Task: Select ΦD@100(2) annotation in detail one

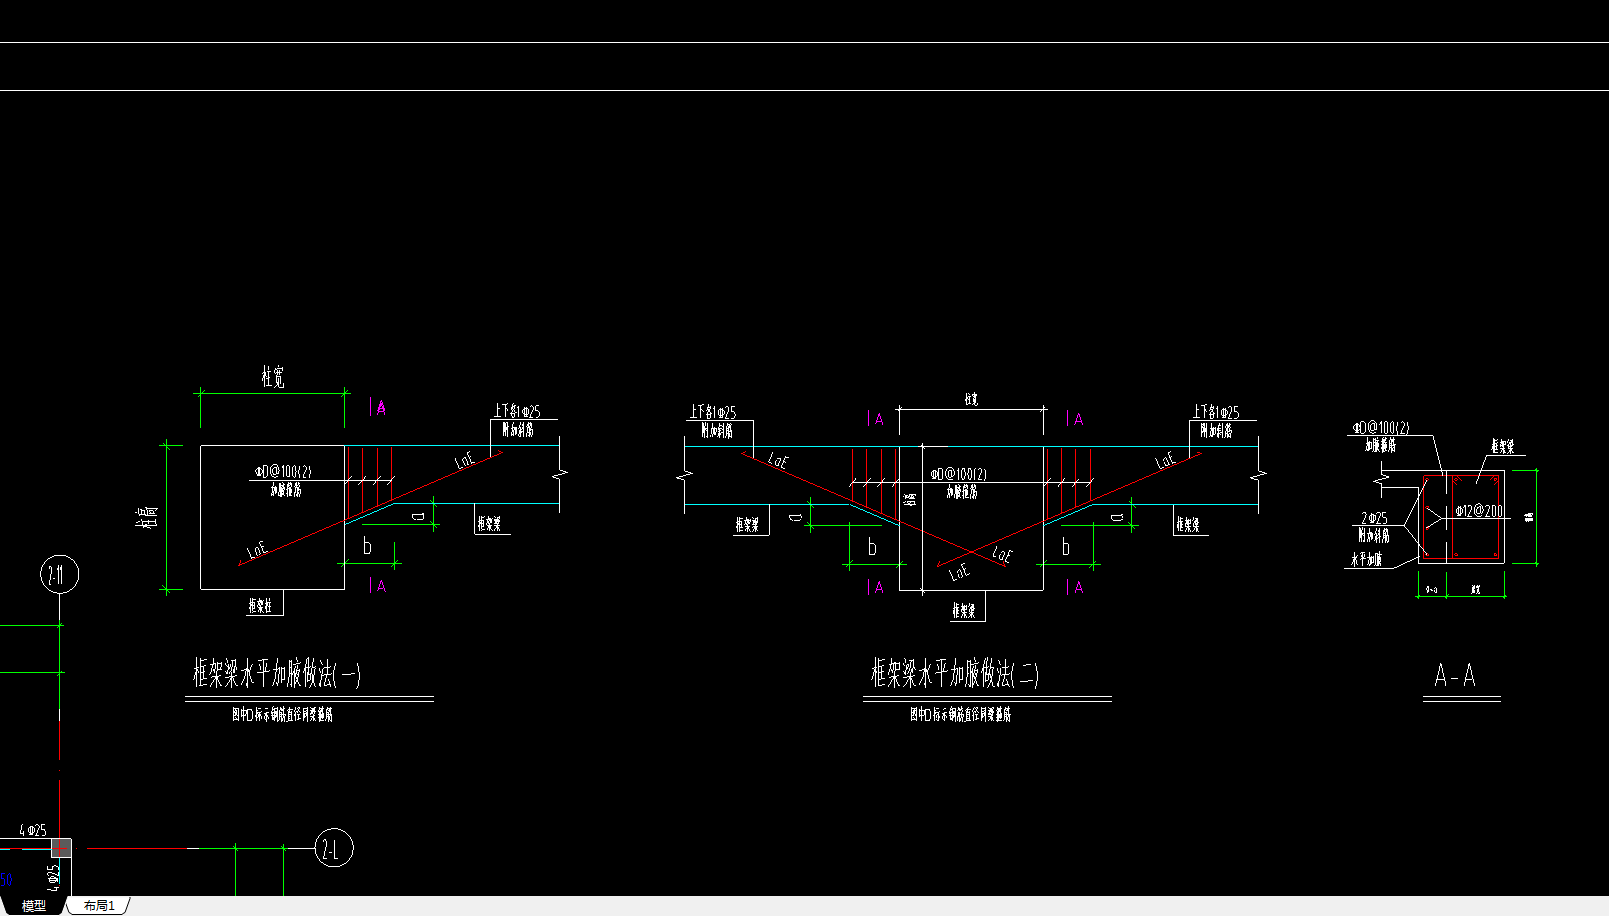Action: (x=283, y=471)
